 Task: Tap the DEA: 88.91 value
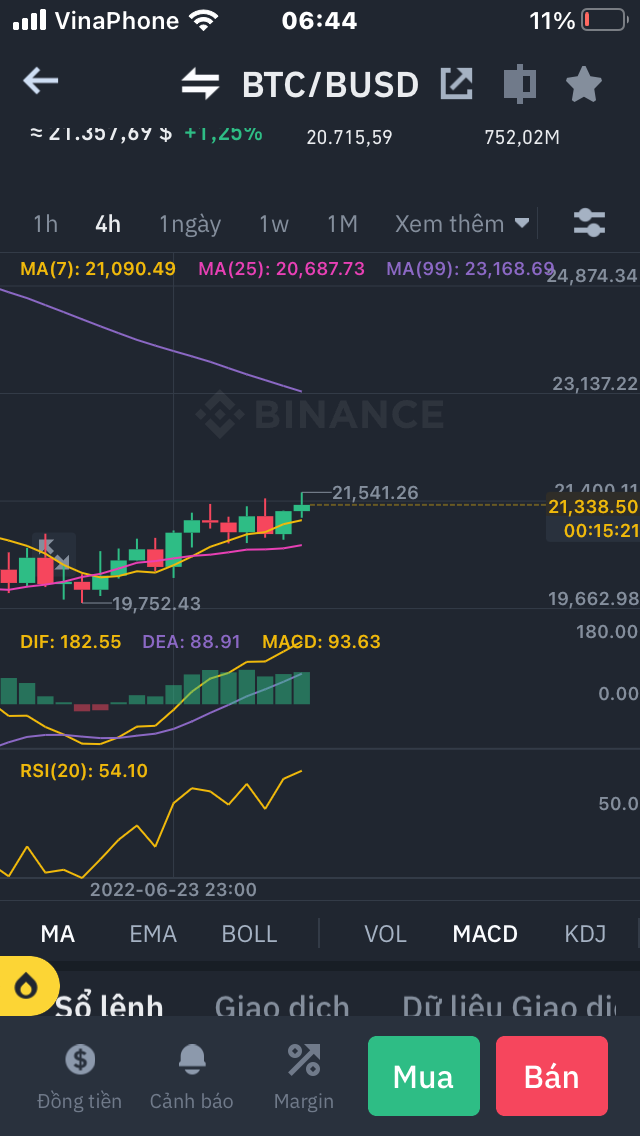pyautogui.click(x=191, y=641)
